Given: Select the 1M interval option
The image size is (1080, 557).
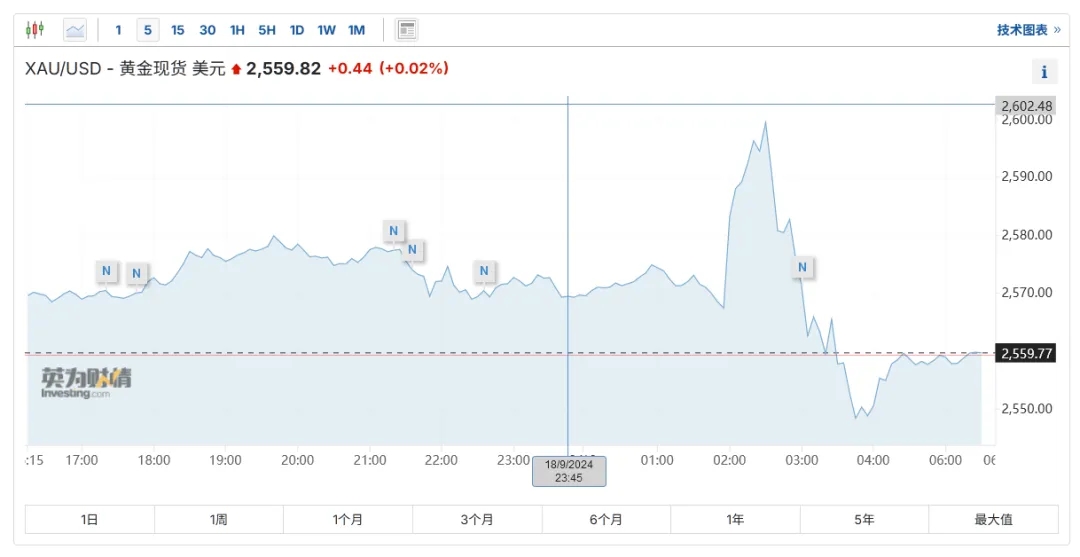Looking at the screenshot, I should [x=356, y=30].
